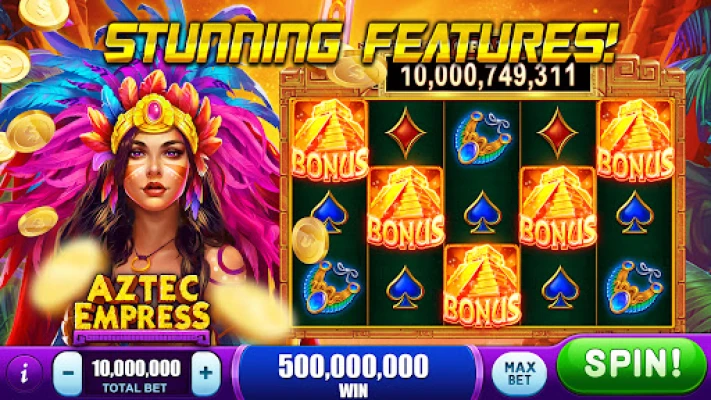This screenshot has height=400, width=711.
Task: Click the 10,000,749,311 jackpot counter
Action: click(488, 76)
